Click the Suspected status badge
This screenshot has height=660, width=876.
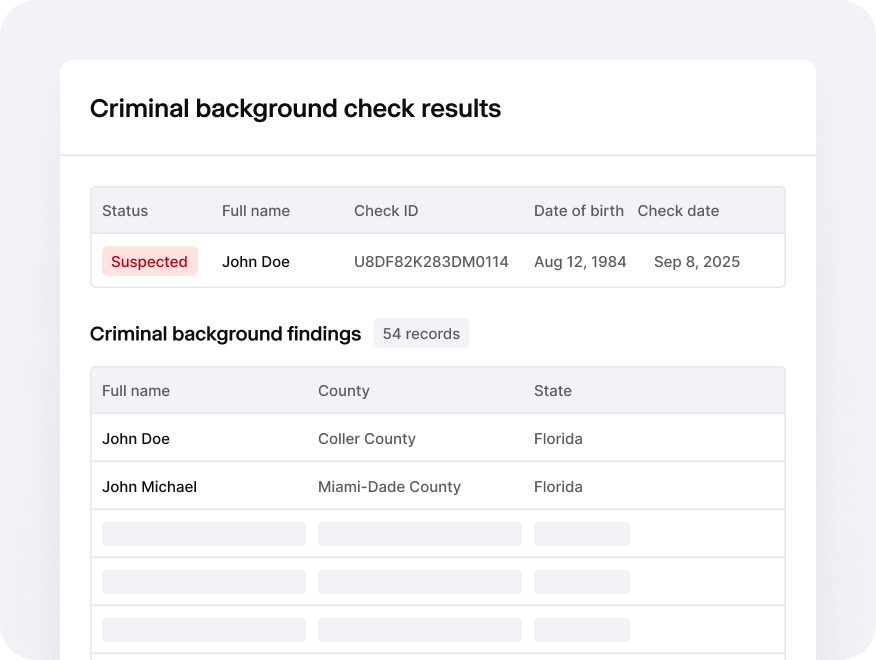[x=149, y=261]
